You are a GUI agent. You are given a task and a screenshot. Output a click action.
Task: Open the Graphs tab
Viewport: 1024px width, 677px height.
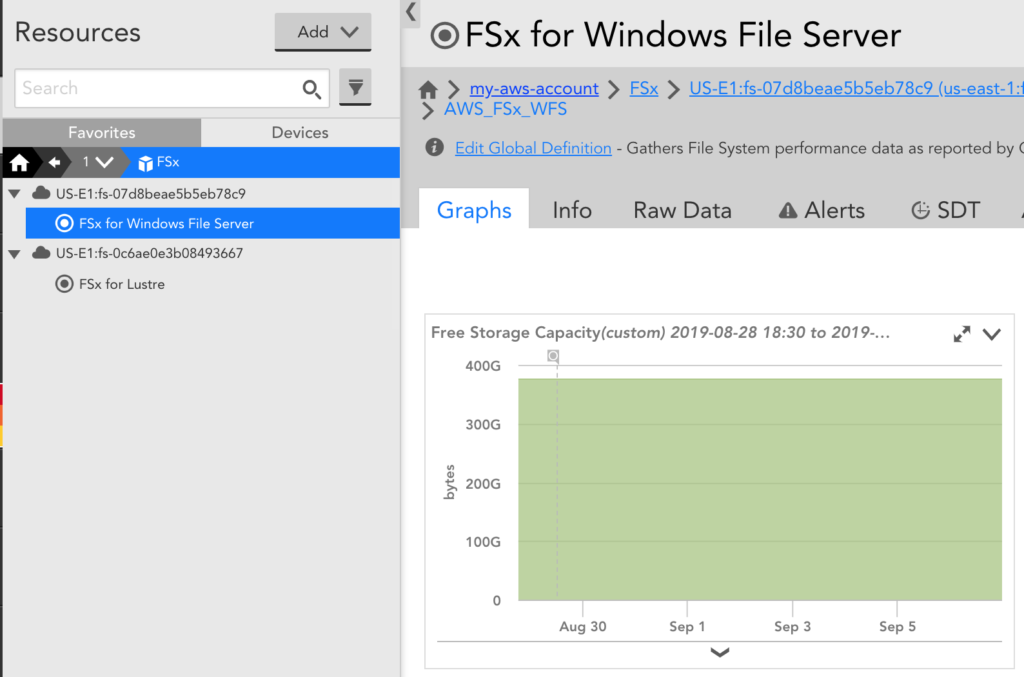click(x=474, y=210)
